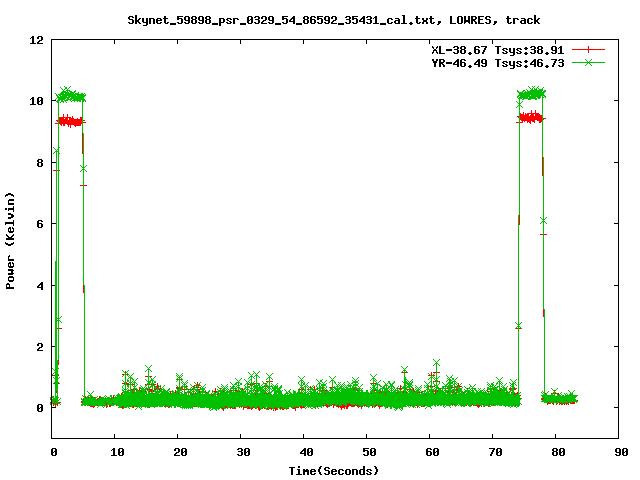This screenshot has width=640, height=480.
Task: Click x-axis tick label 60
Action: pos(432,452)
